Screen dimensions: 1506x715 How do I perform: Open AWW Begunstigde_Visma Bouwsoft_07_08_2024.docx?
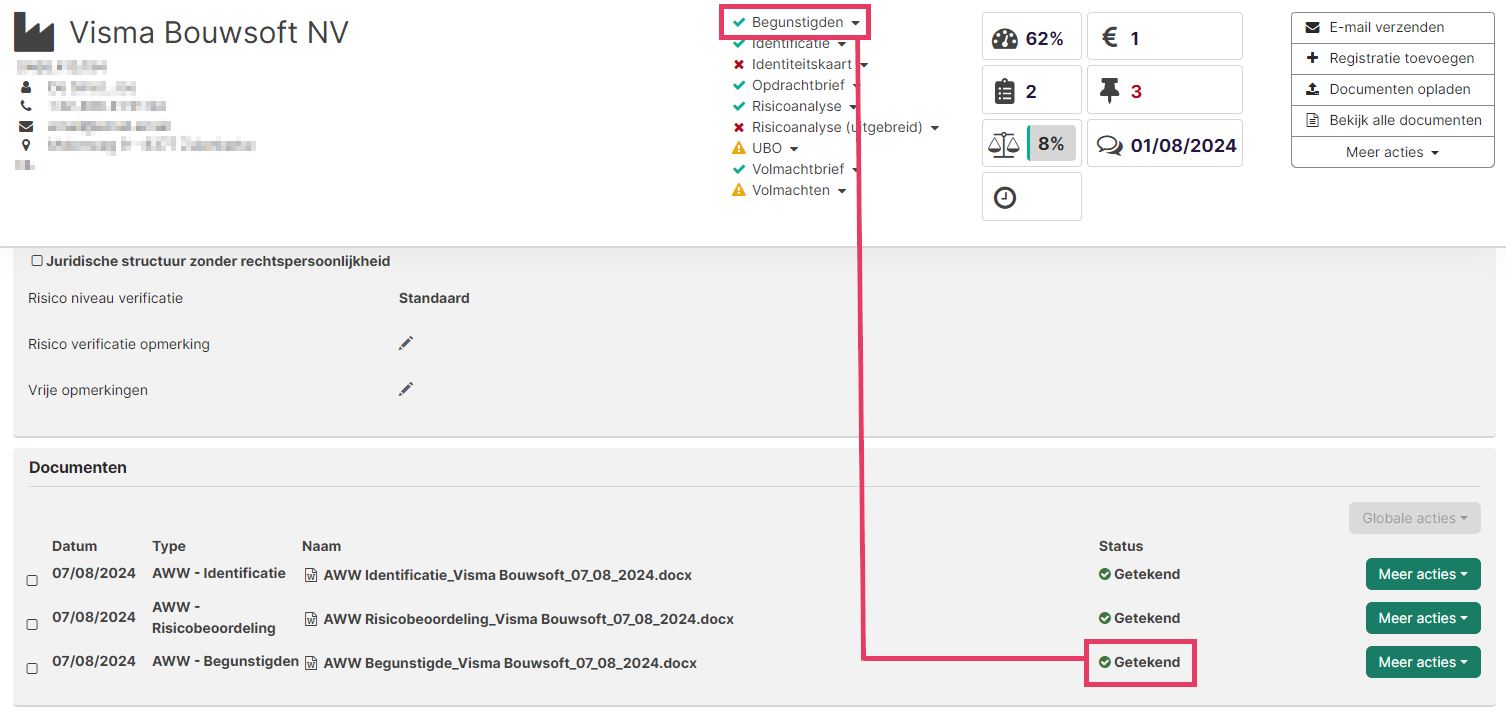[x=510, y=663]
